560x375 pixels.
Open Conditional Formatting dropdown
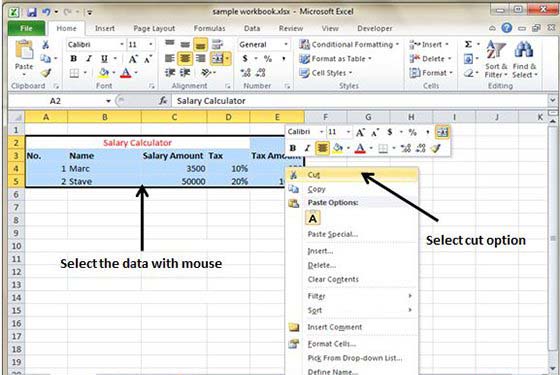349,45
